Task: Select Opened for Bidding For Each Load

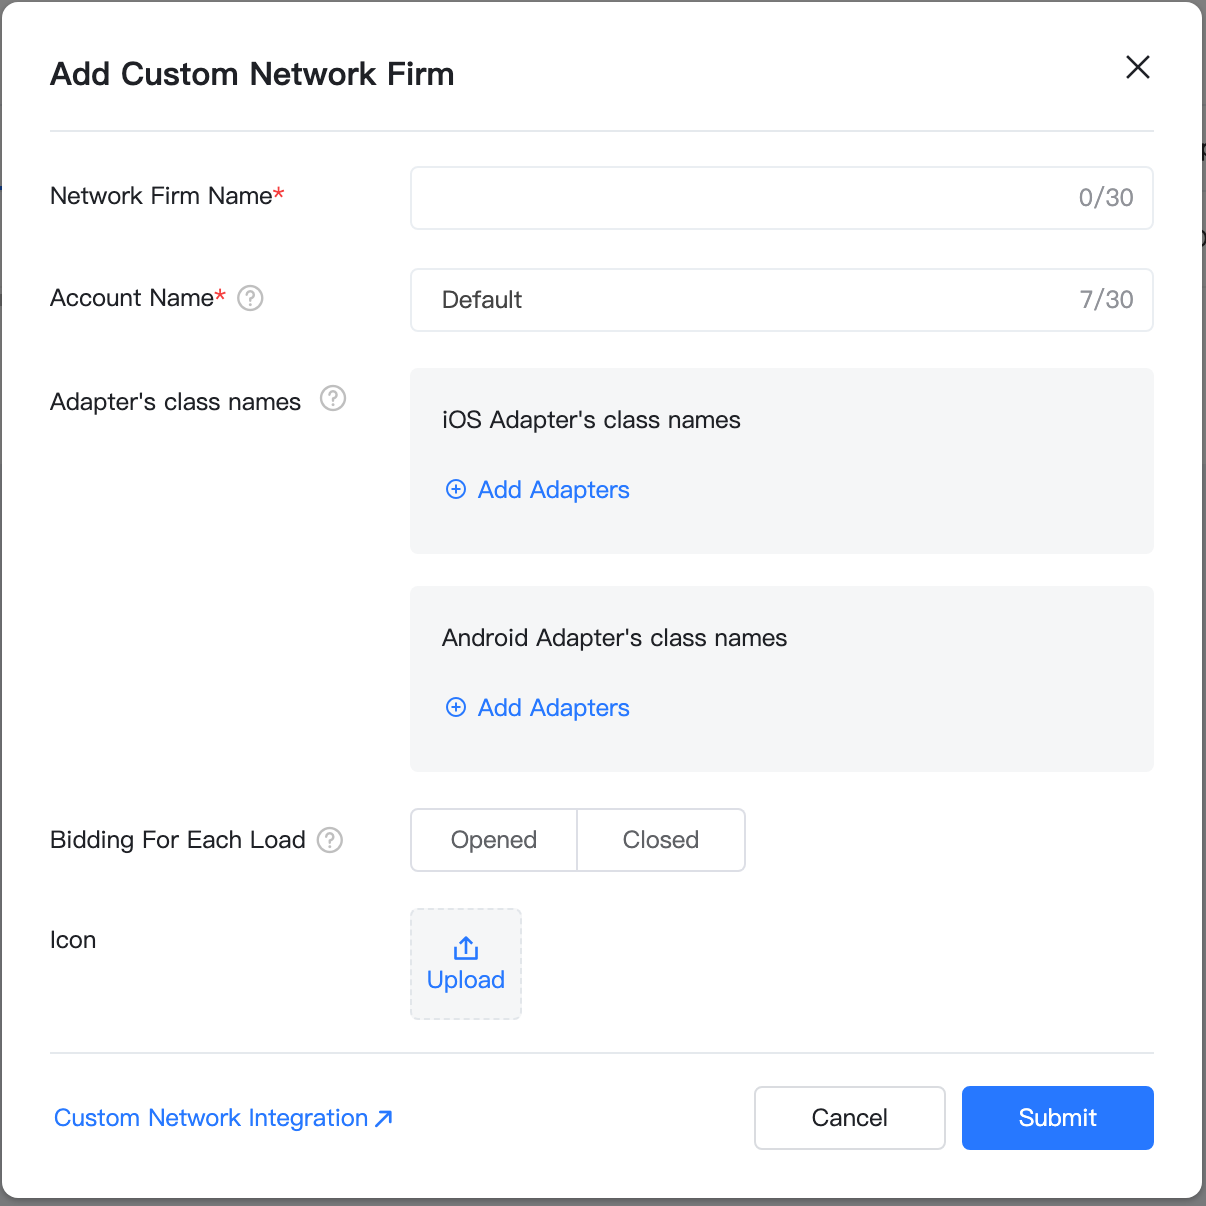Action: click(x=493, y=840)
